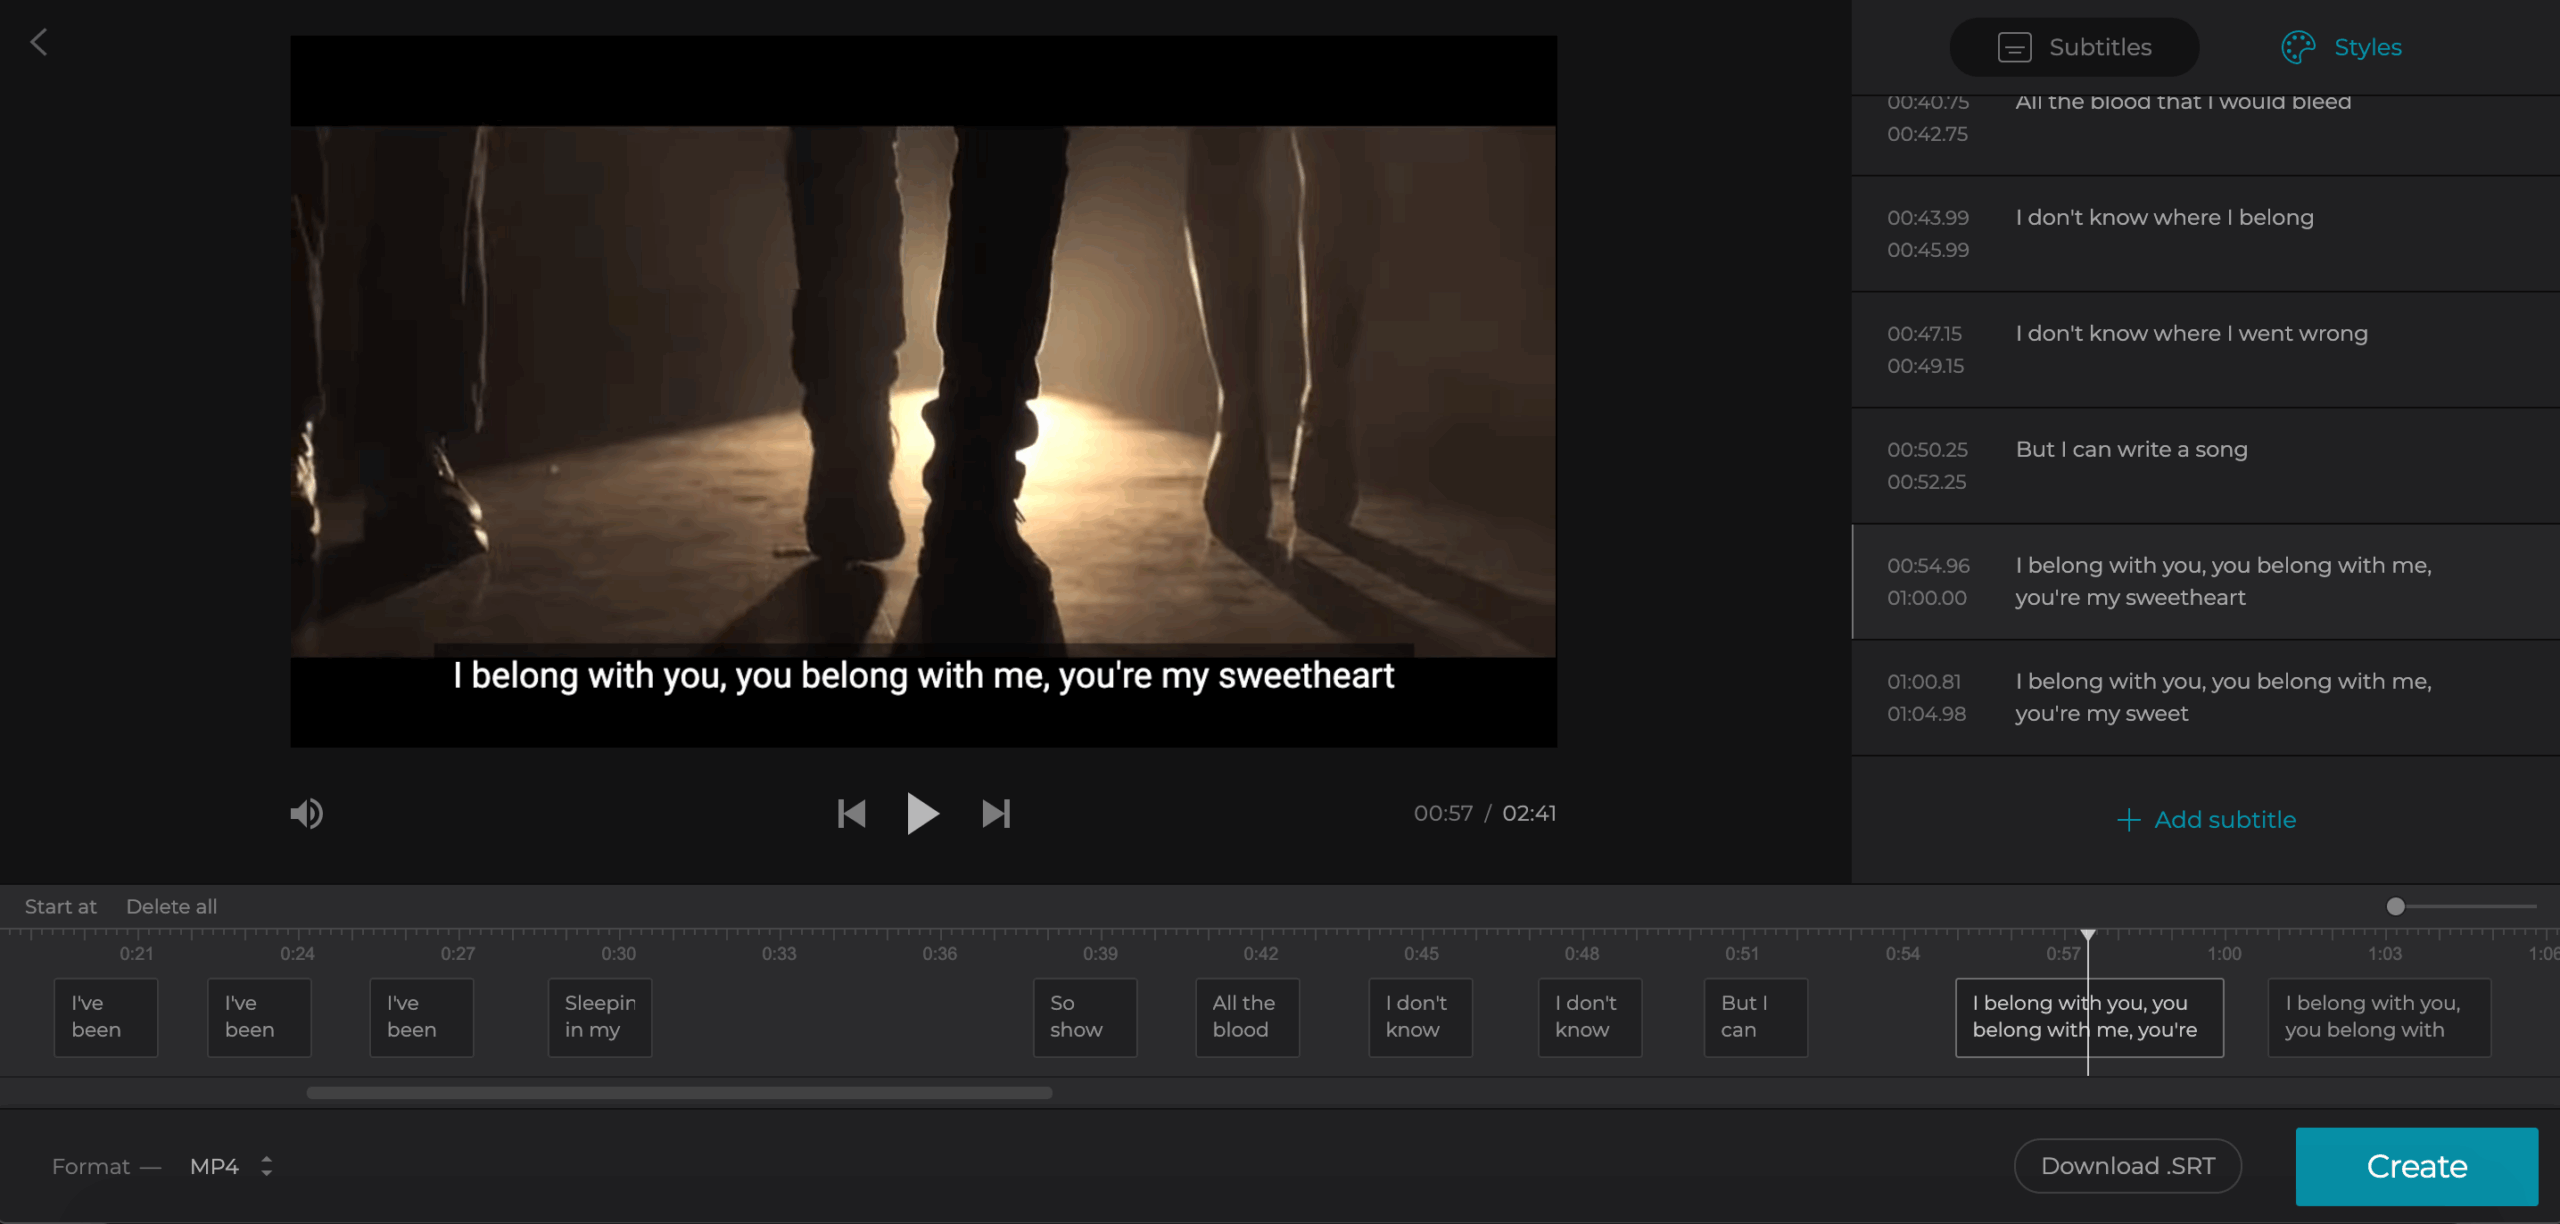Click the back arrow icon
This screenshot has width=2560, height=1224.
39,42
